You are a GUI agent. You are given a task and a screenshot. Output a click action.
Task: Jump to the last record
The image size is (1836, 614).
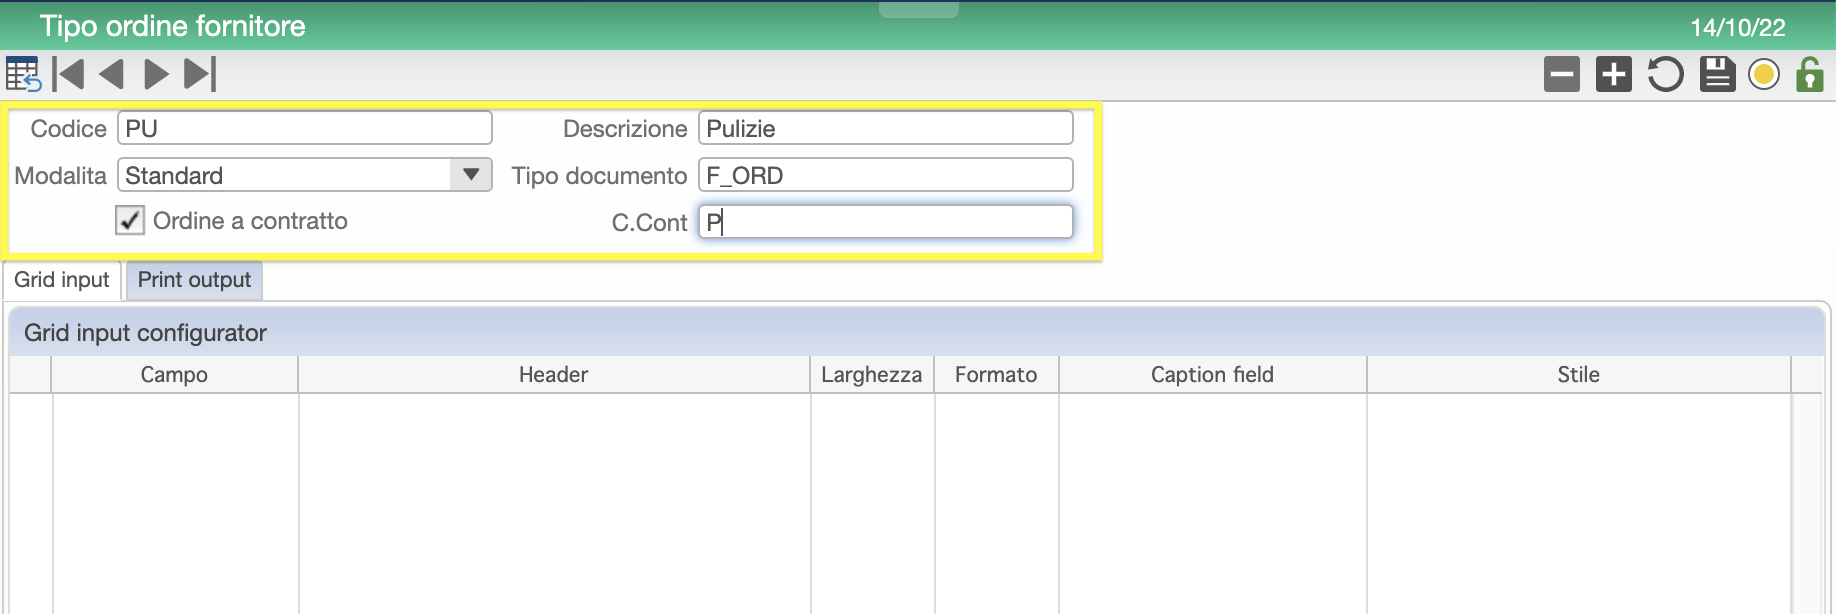pos(200,74)
